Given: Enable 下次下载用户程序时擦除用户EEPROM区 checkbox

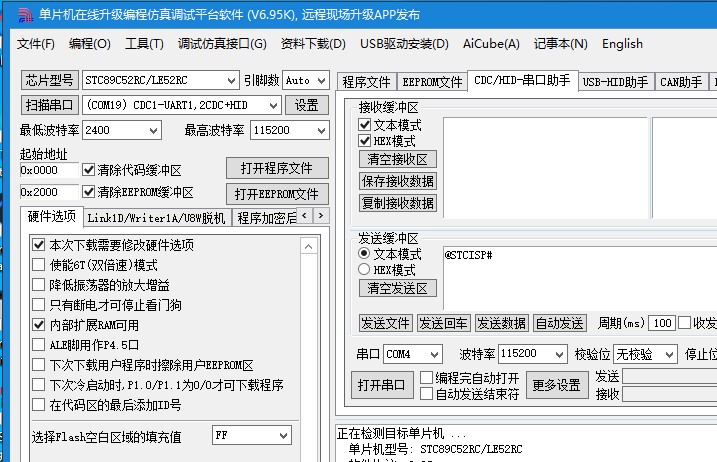Looking at the screenshot, I should (x=38, y=365).
